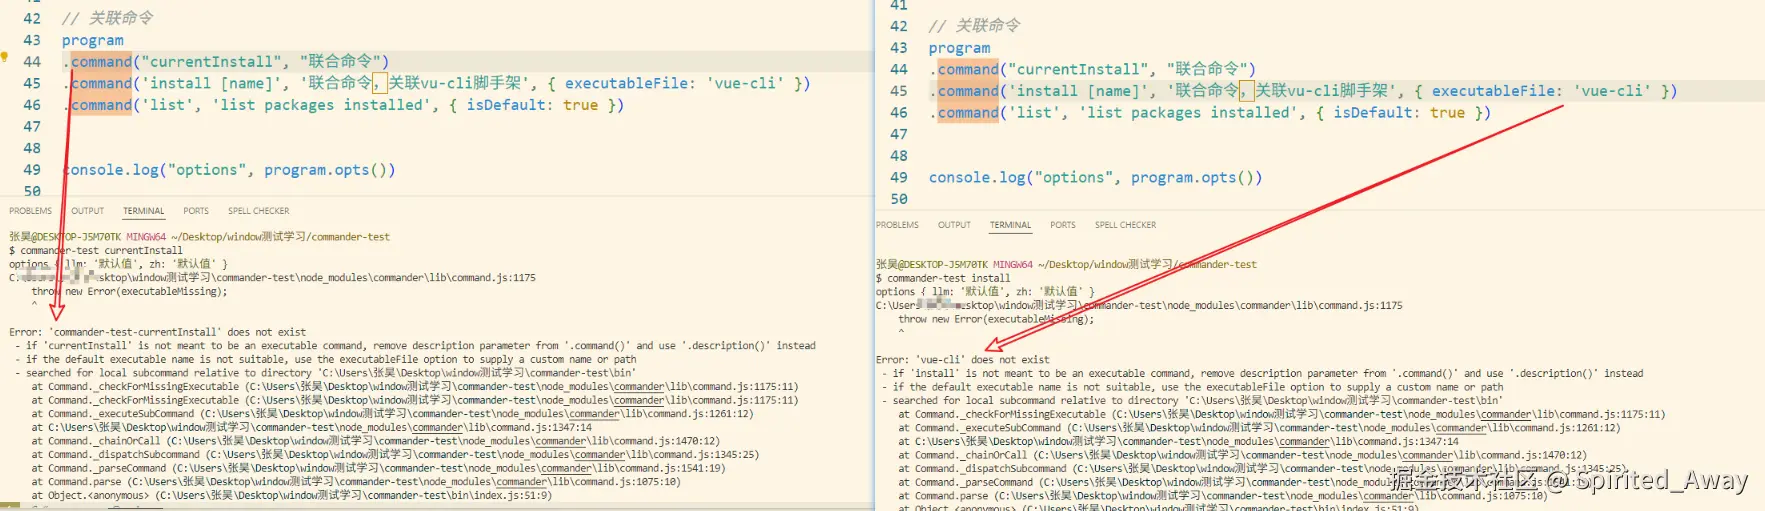This screenshot has width=1765, height=511.
Task: Open the PROBLEMS tab in right pane
Action: click(x=897, y=225)
